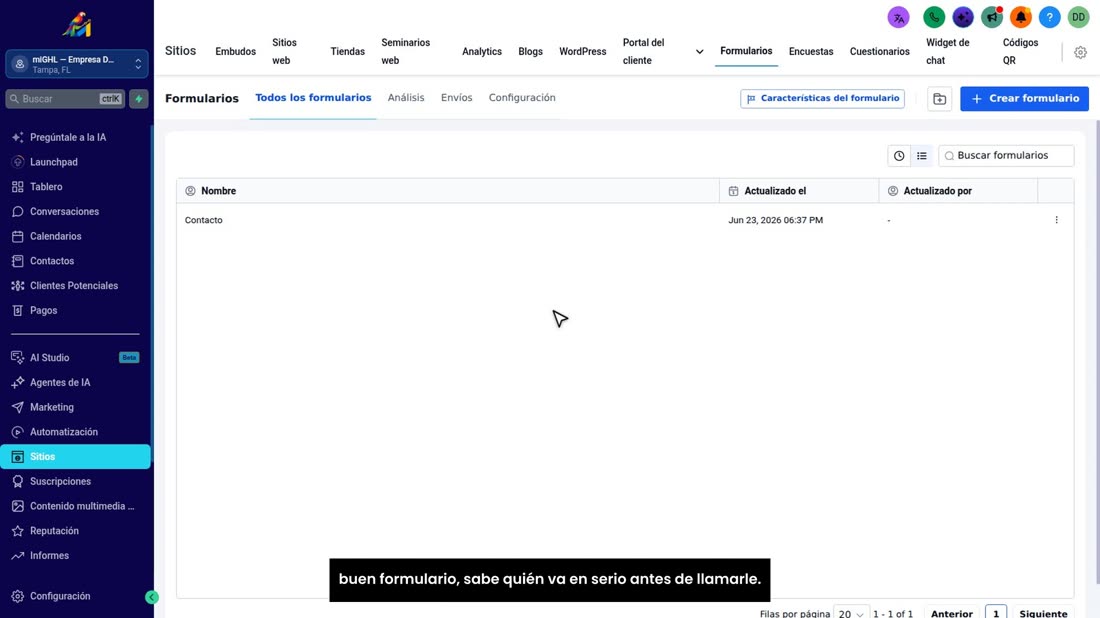Click page number 1 button
This screenshot has width=1100, height=618.
click(x=995, y=612)
